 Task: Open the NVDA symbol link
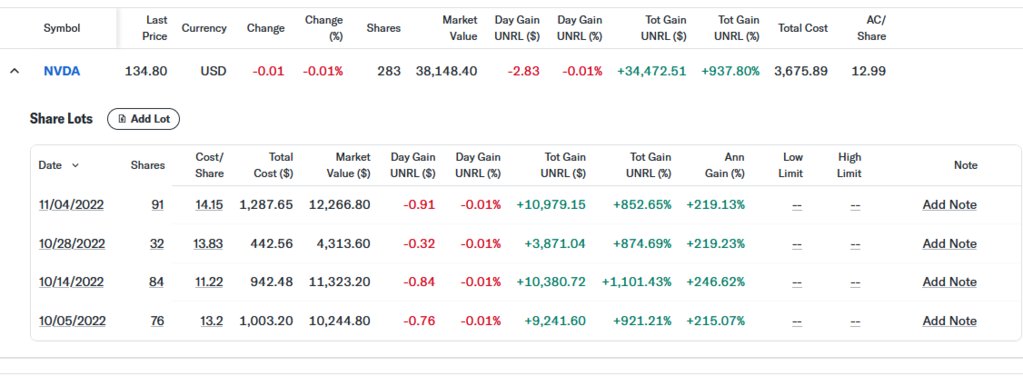click(62, 71)
